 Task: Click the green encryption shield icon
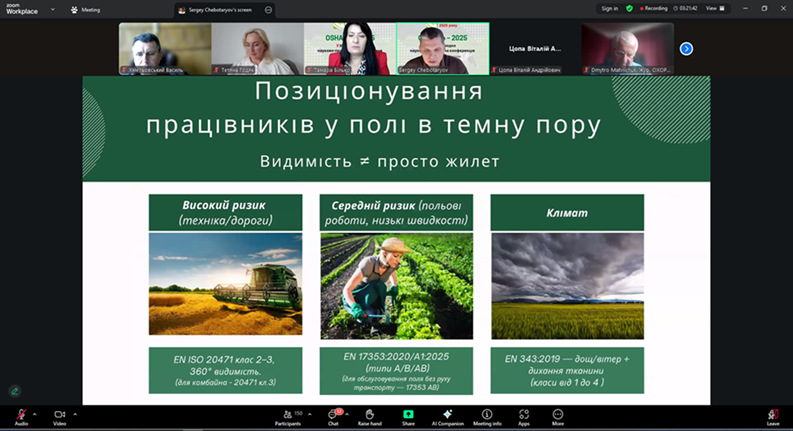pos(629,9)
